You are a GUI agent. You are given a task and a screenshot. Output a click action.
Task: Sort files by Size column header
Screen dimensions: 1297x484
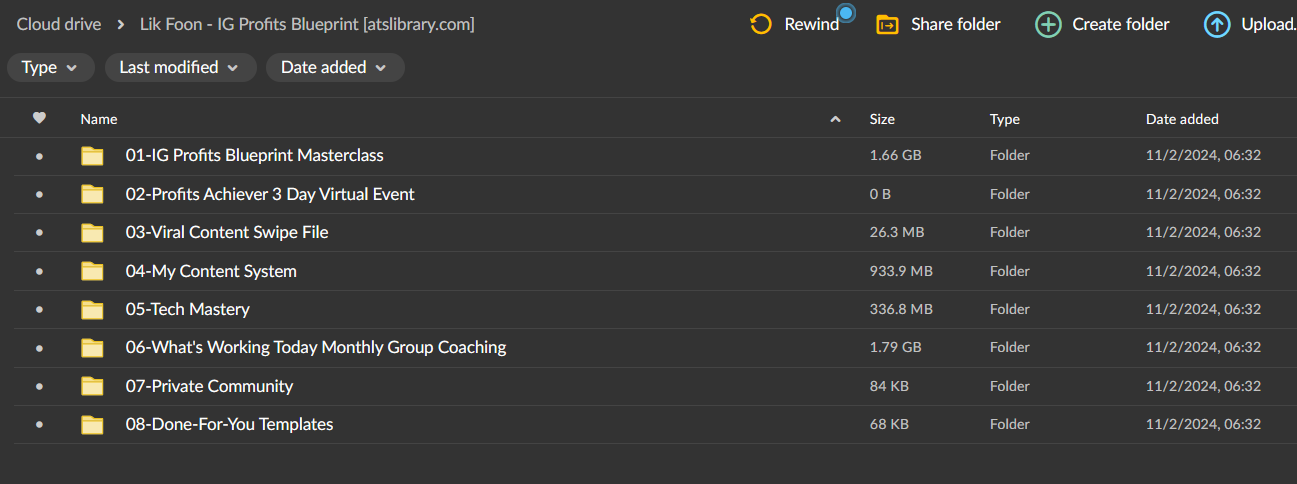pyautogui.click(x=882, y=119)
